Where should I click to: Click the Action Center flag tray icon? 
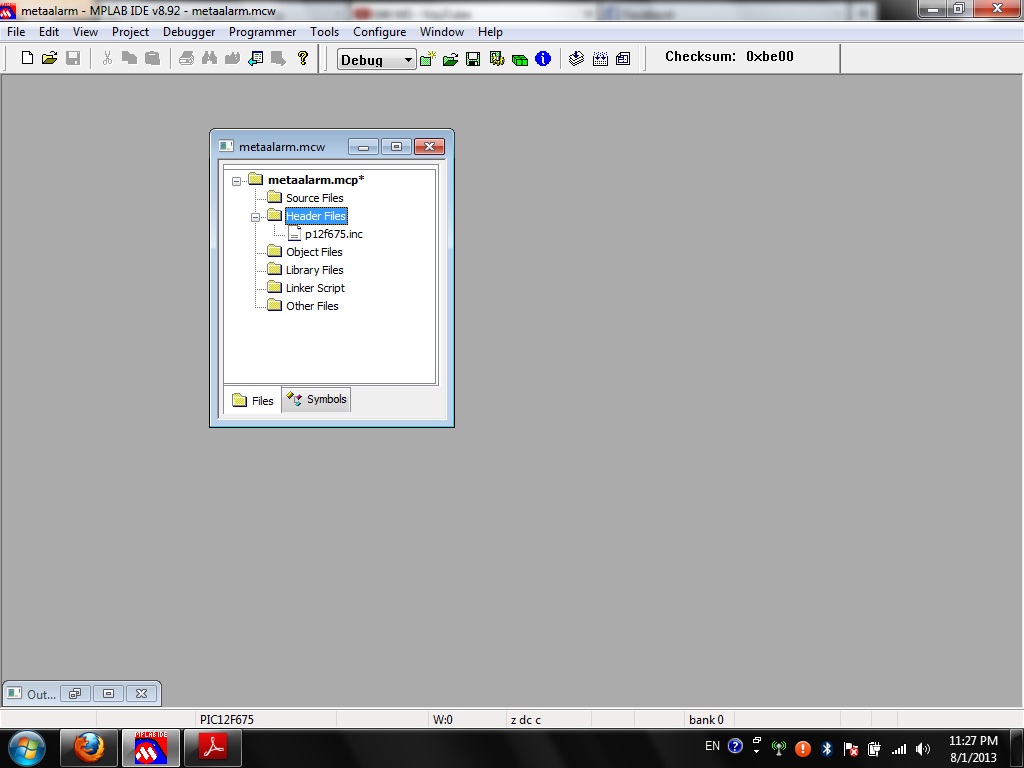[x=850, y=748]
